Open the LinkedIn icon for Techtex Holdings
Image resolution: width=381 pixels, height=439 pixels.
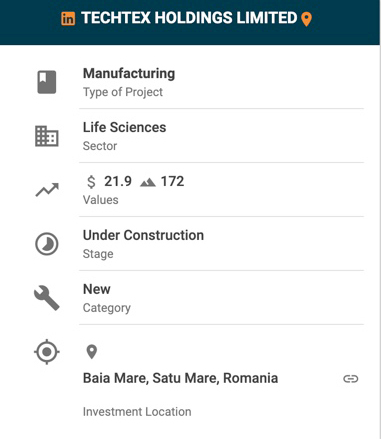click(68, 19)
